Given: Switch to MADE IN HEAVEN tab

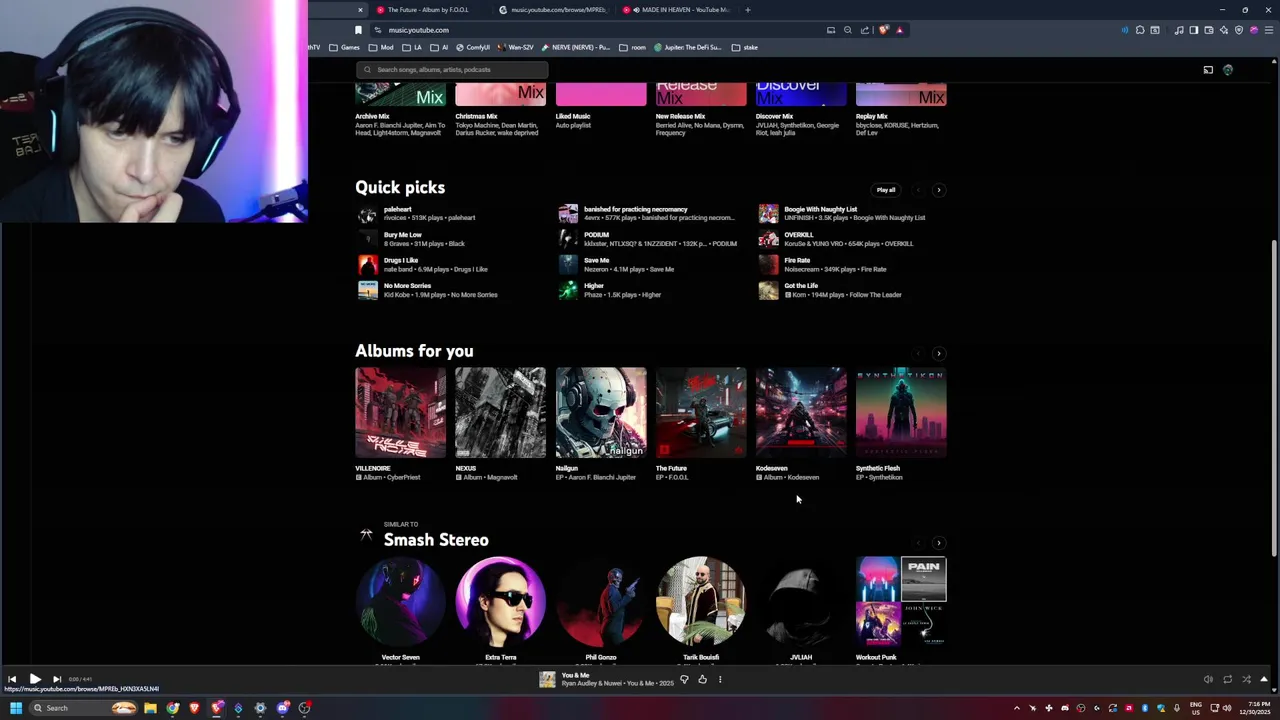Looking at the screenshot, I should tap(677, 10).
